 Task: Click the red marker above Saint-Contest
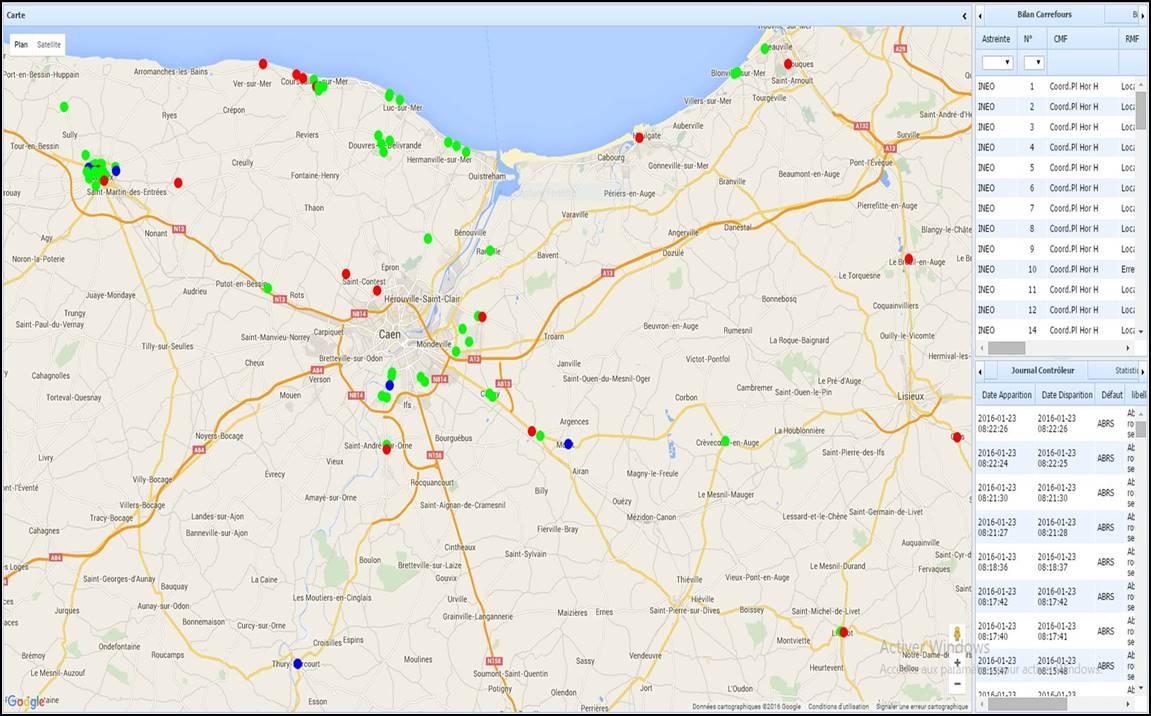(346, 274)
